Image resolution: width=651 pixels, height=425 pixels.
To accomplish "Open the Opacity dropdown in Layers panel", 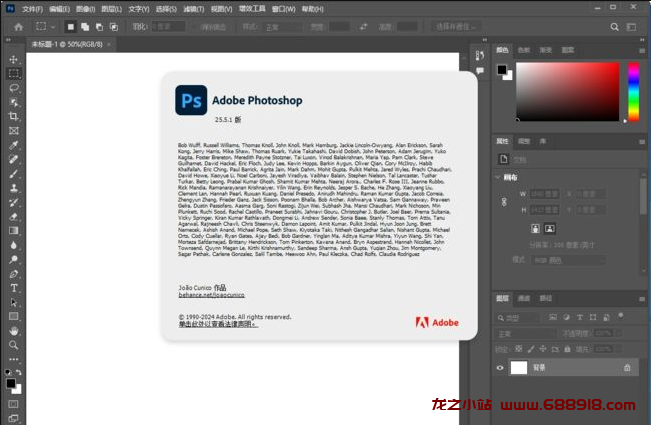I will tap(618, 333).
